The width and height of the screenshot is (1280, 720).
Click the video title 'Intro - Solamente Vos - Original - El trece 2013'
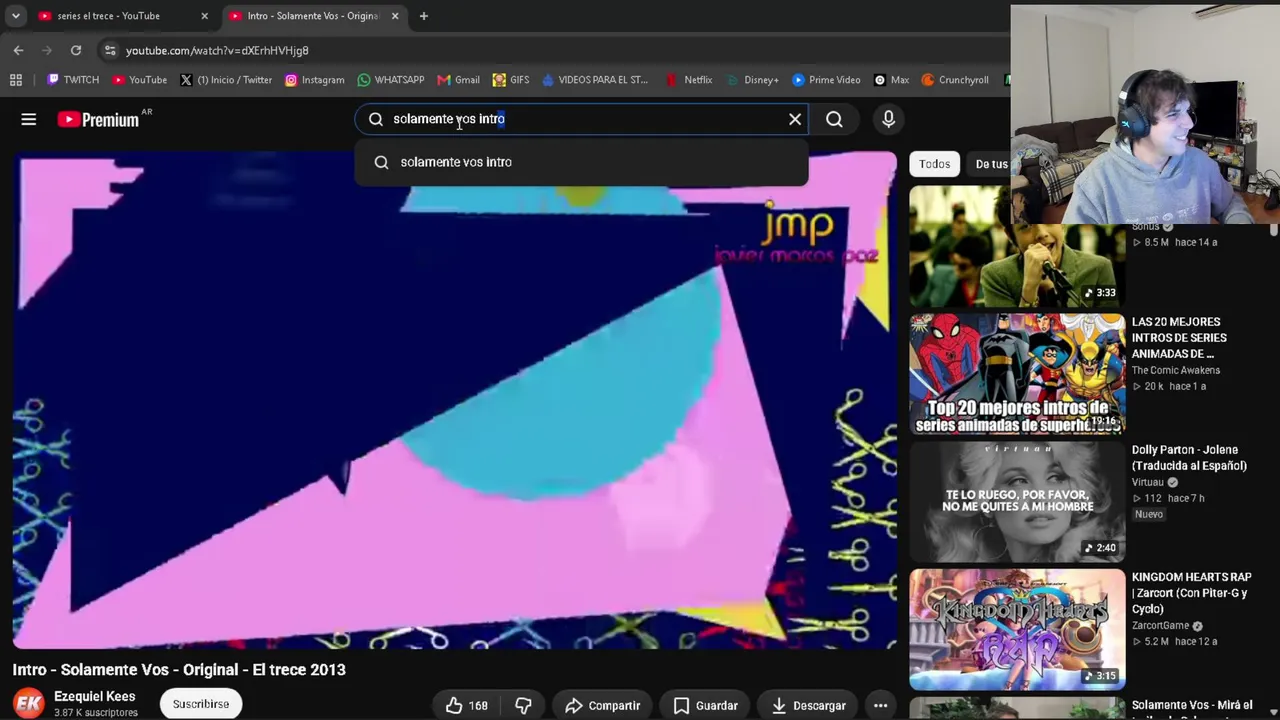point(179,670)
